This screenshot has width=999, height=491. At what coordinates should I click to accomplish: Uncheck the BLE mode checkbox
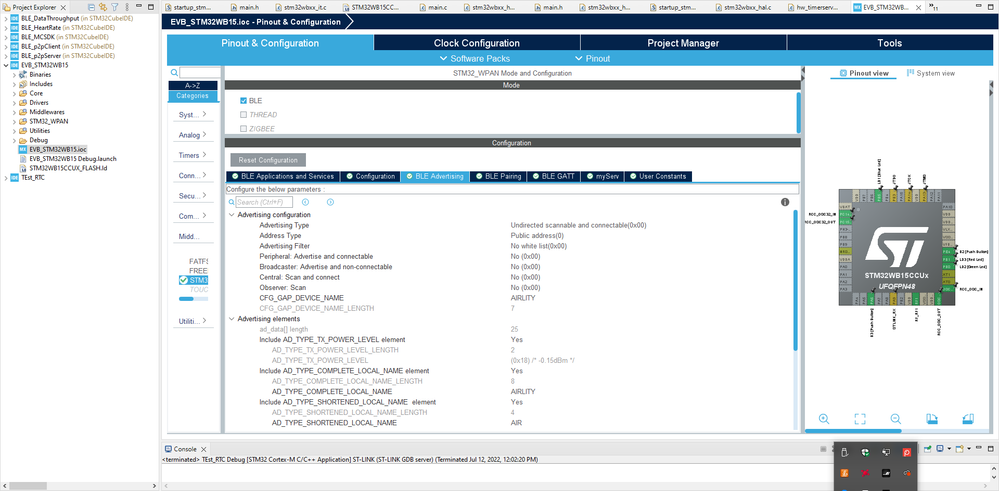coord(243,101)
